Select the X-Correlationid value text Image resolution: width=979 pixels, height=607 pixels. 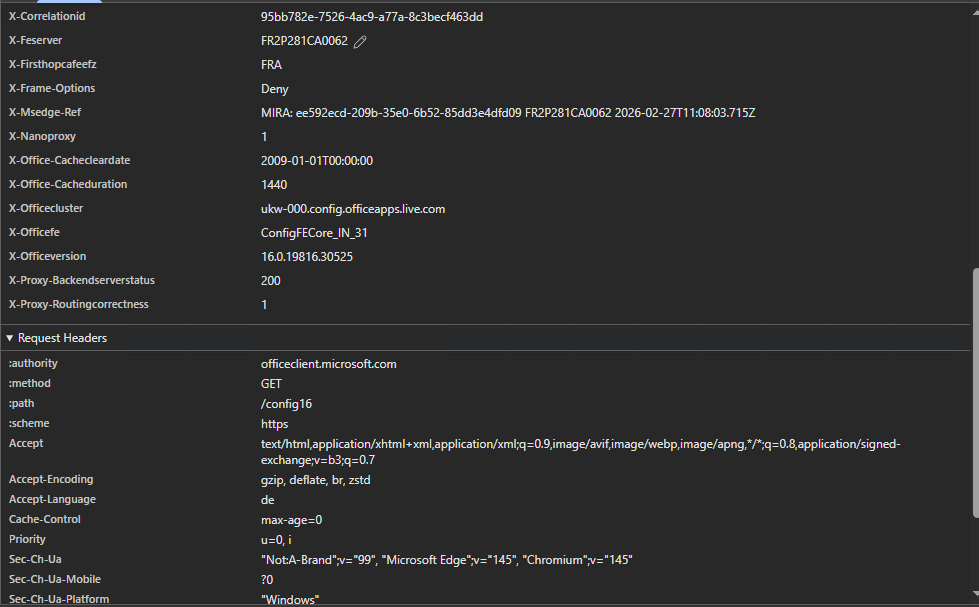372,17
